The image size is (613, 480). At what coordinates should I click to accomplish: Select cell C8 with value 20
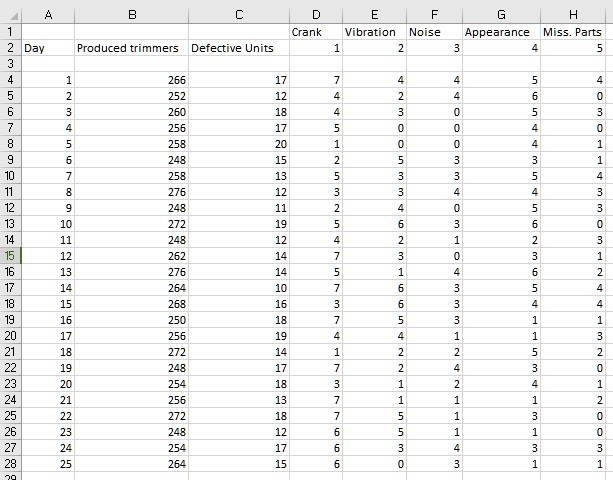tap(239, 144)
